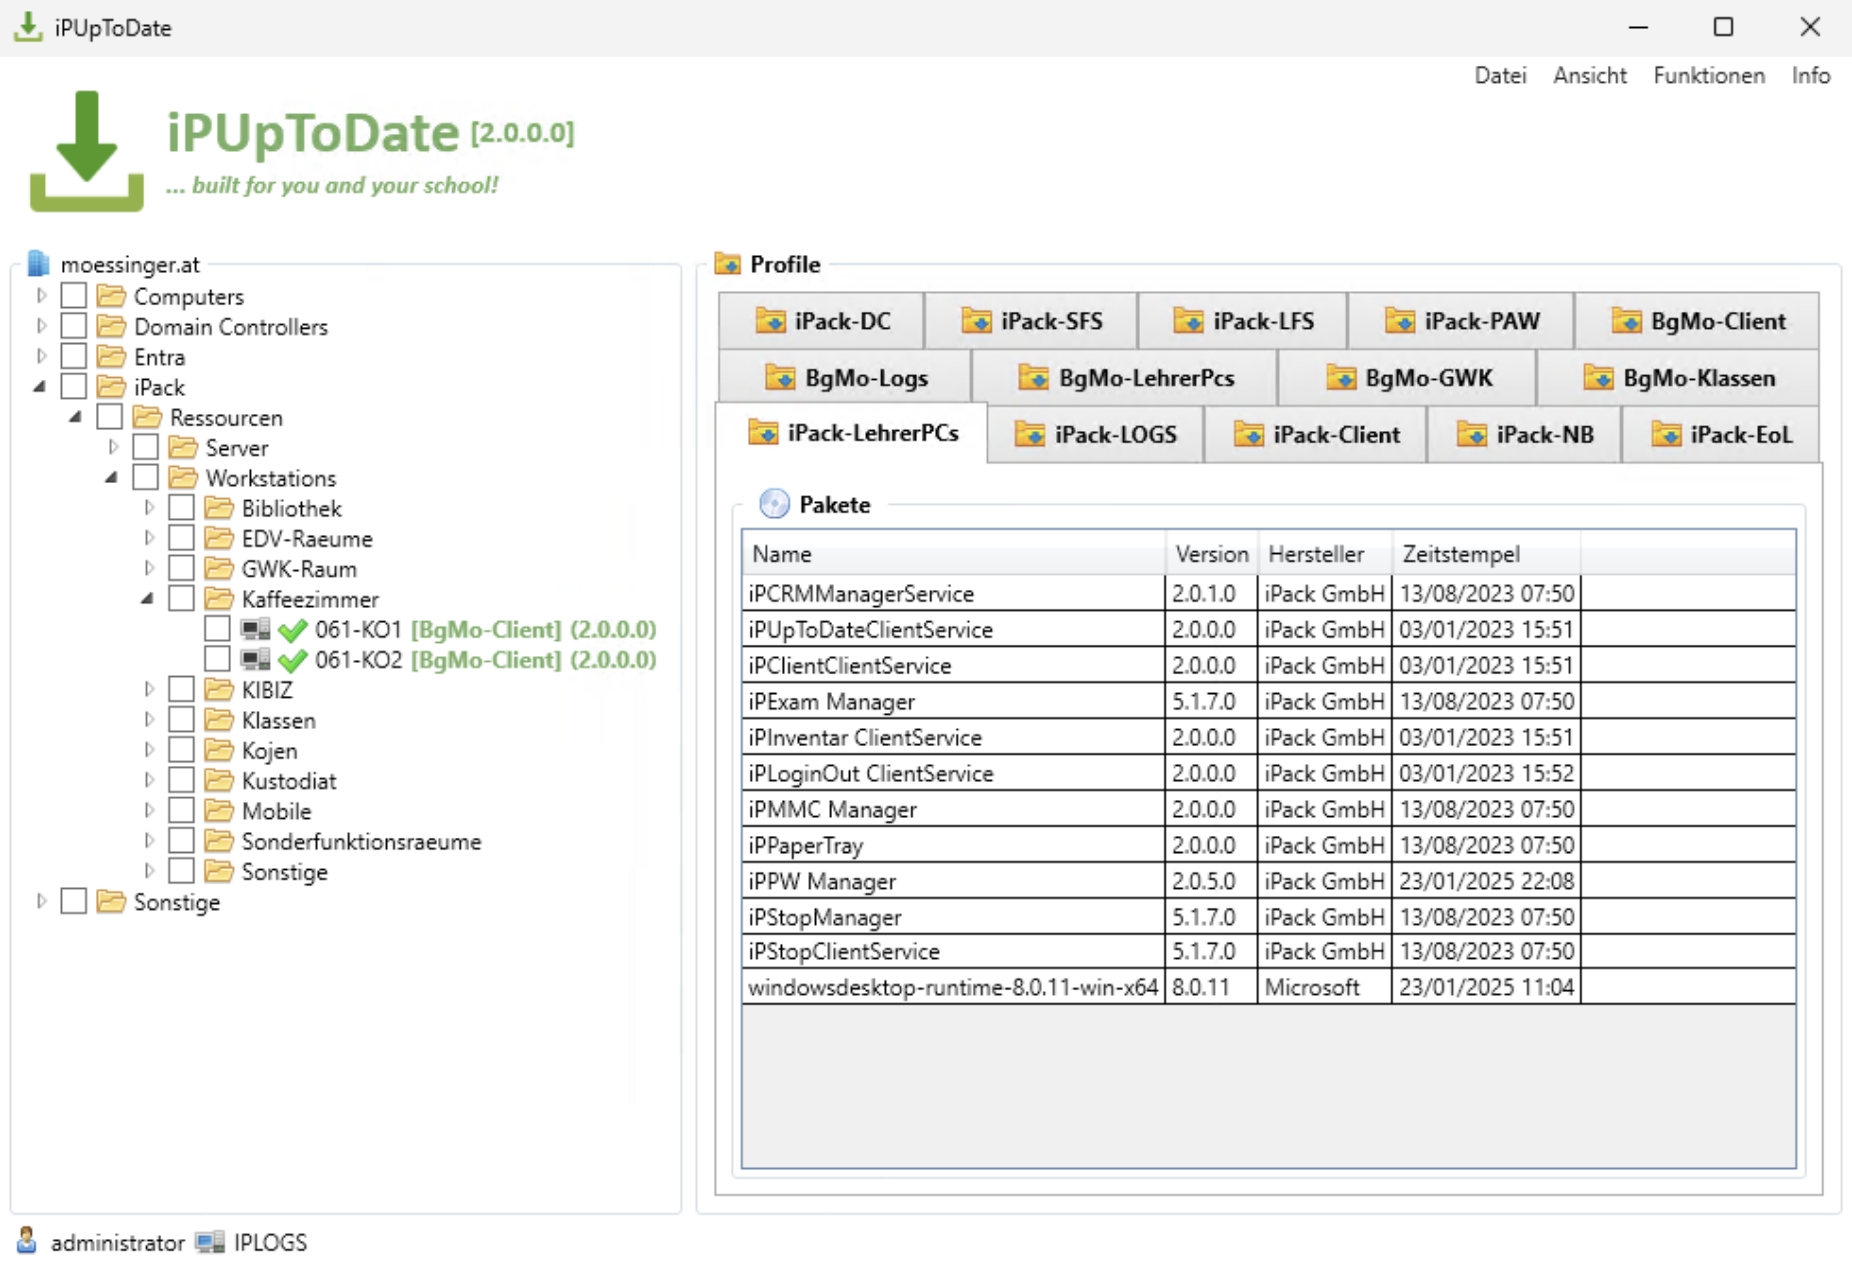Screen dimensions: 1852x1264
Task: Check the Domain Controllers checkbox
Action: 74,326
